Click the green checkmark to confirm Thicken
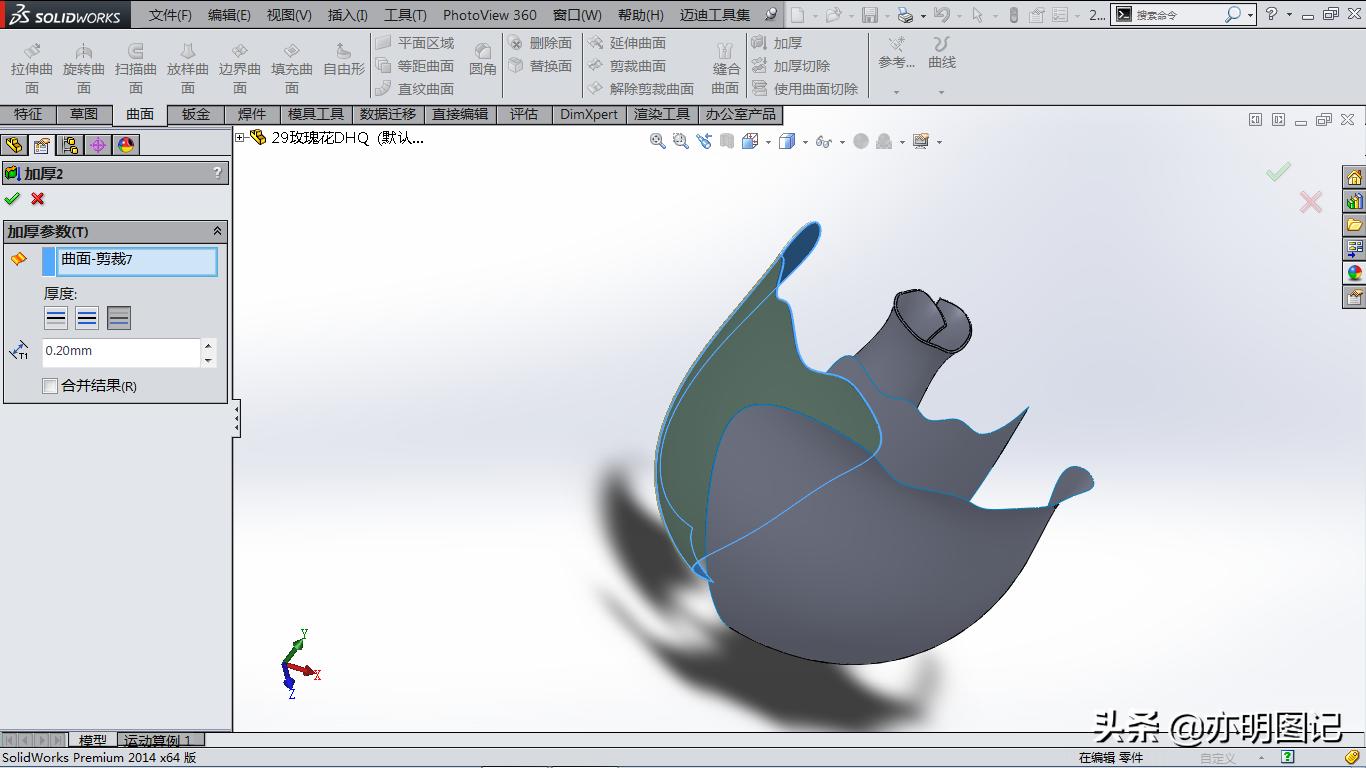This screenshot has width=1366, height=768. [13, 198]
